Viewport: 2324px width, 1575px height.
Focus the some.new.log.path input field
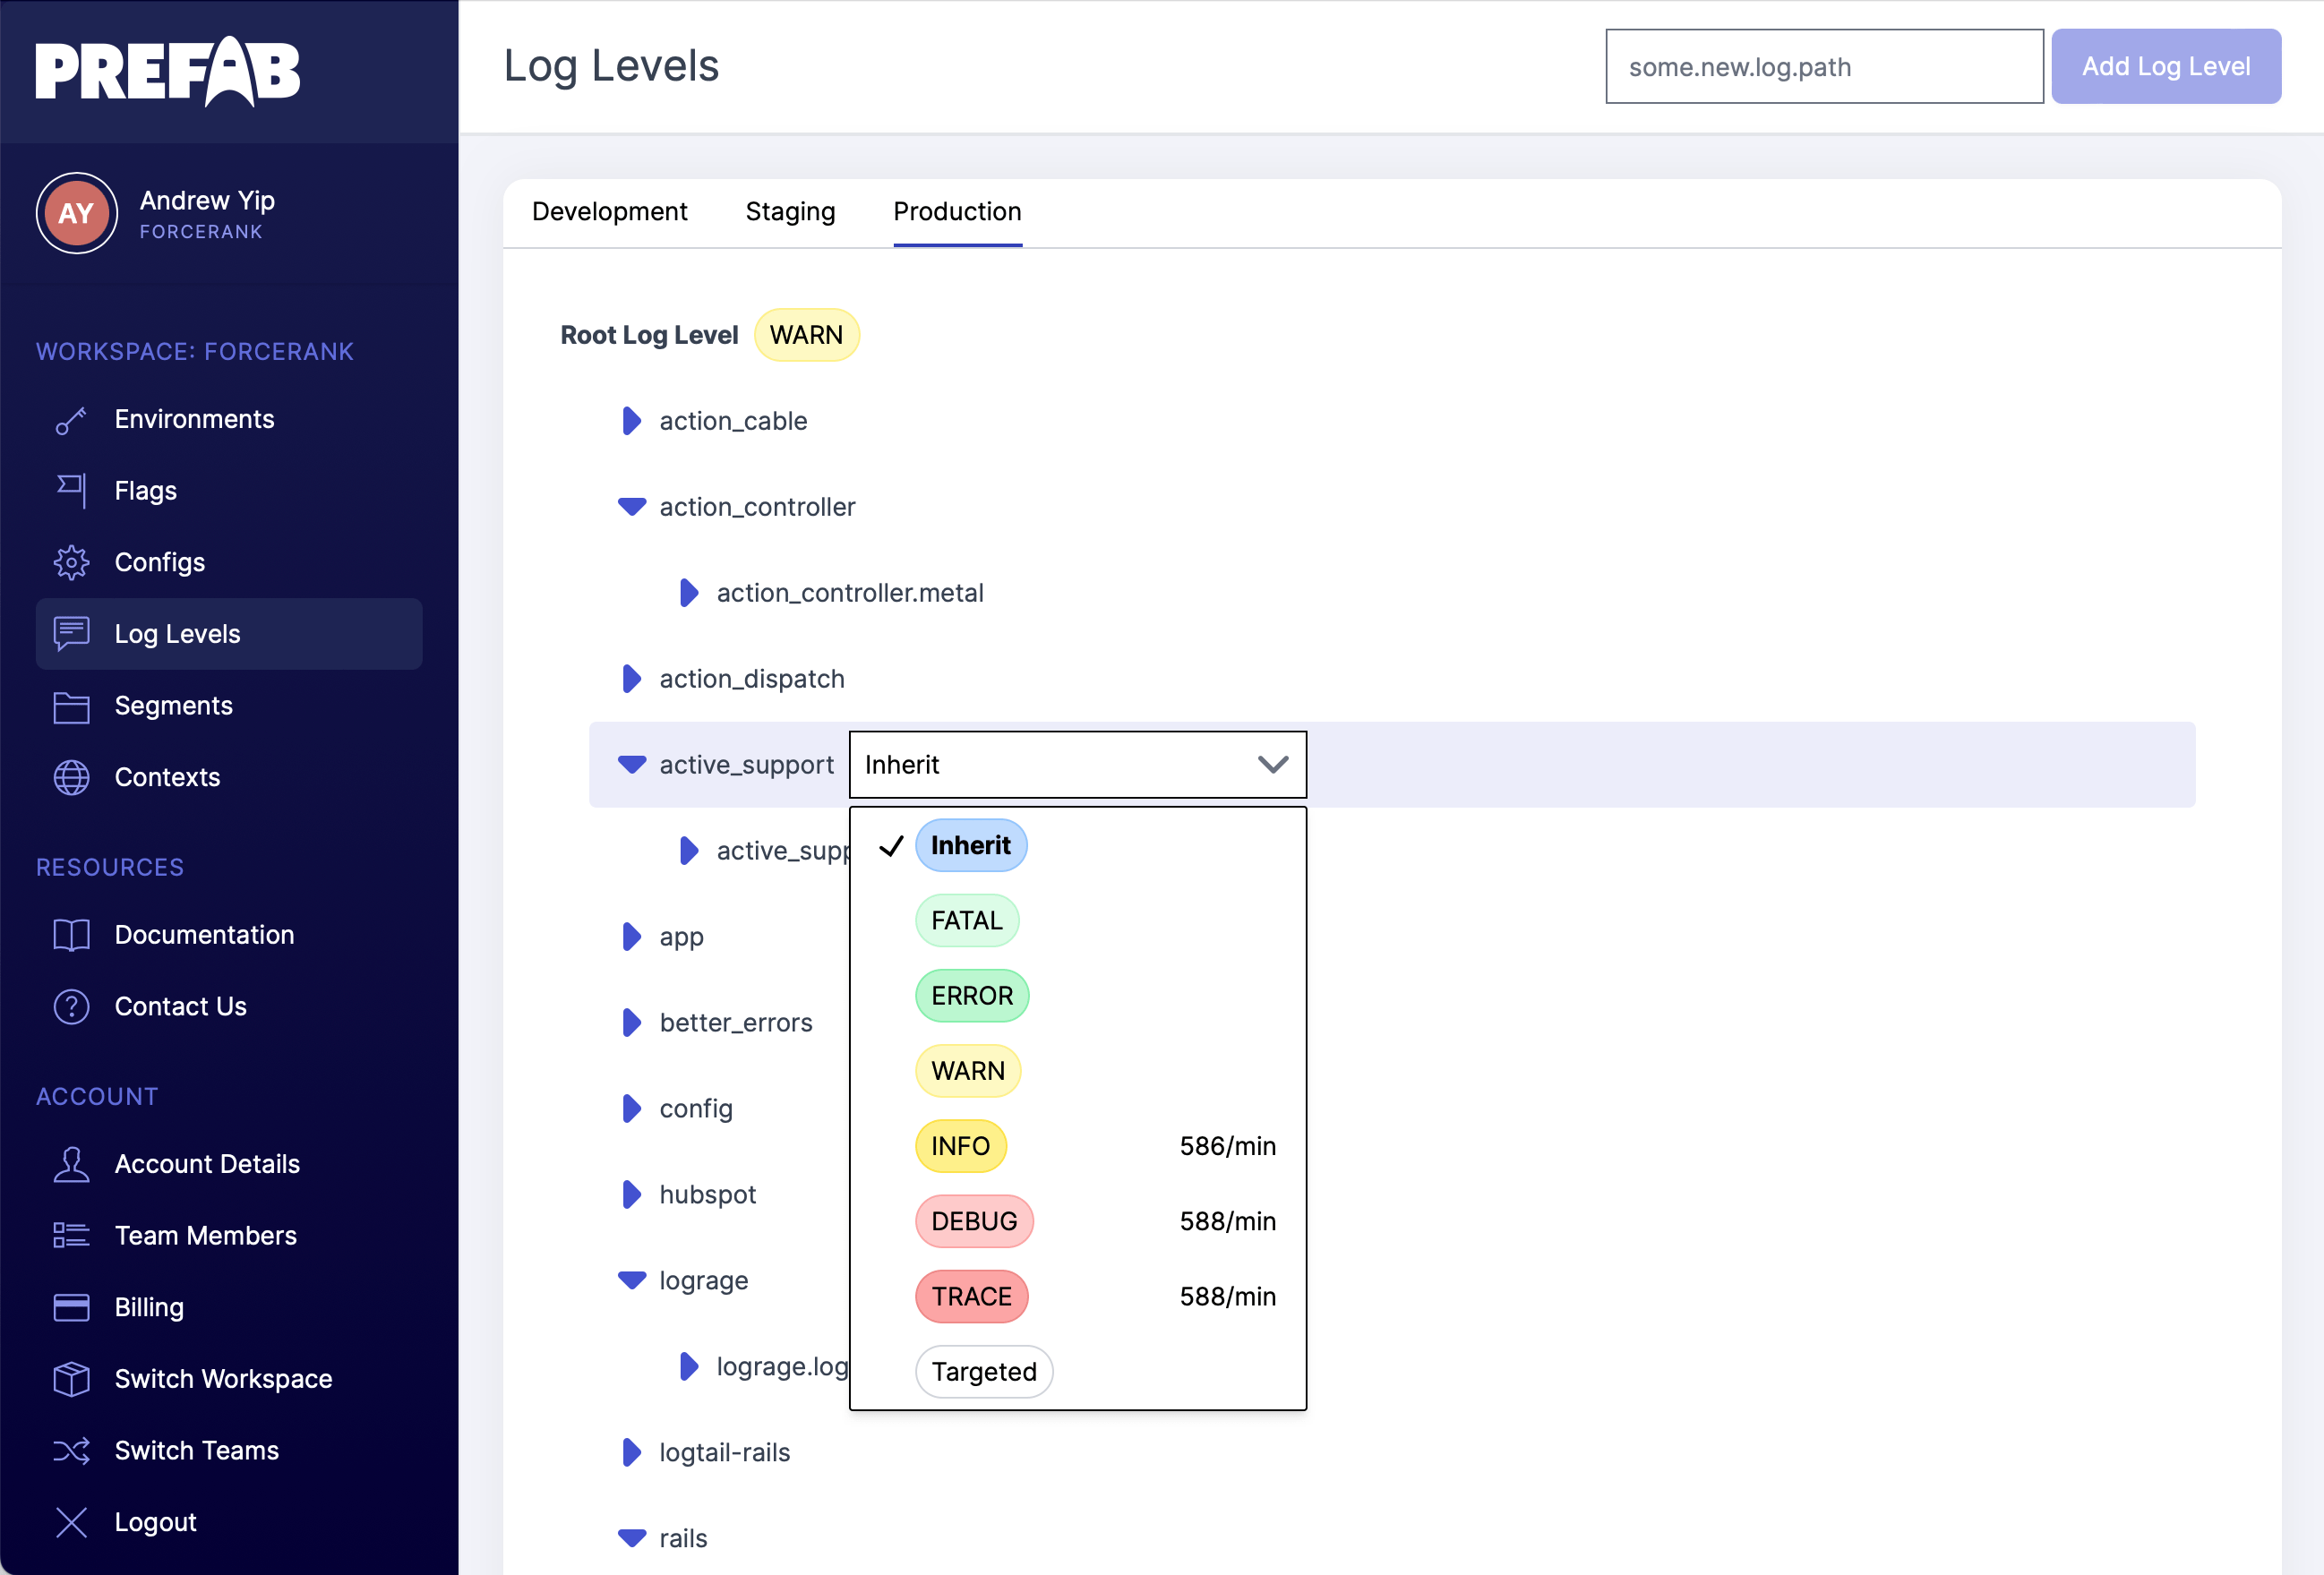1823,67
